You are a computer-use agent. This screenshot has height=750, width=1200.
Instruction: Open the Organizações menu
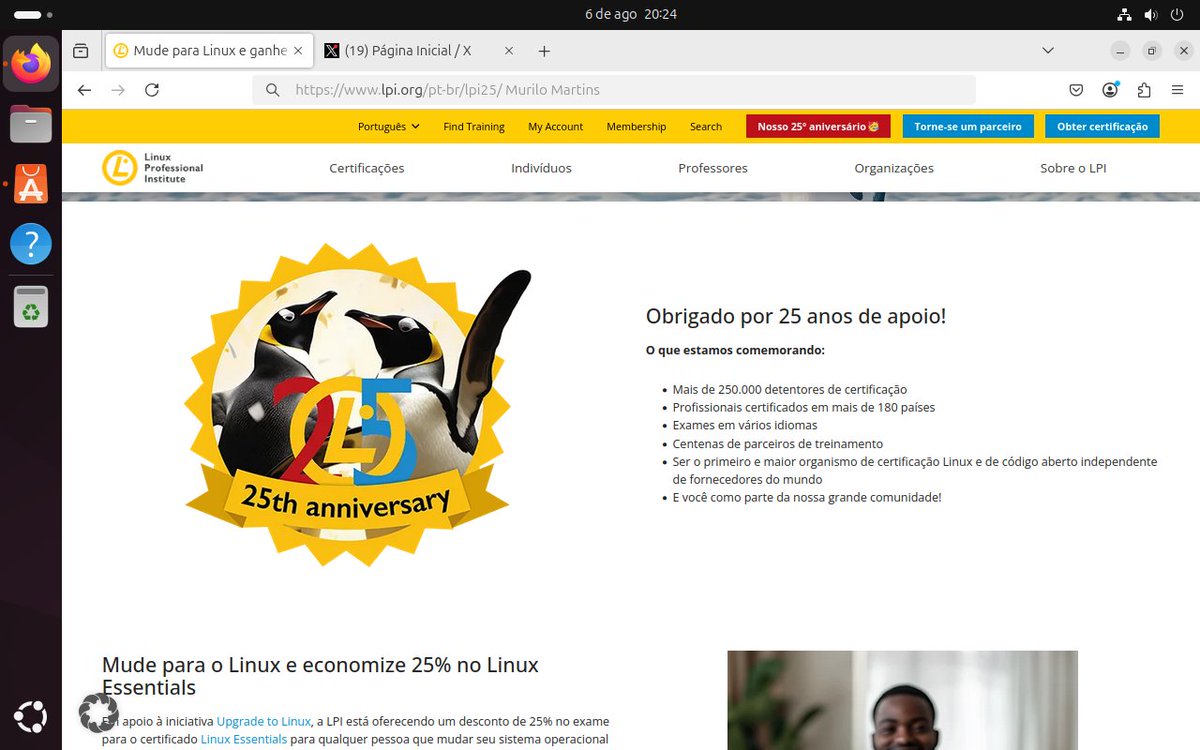[894, 168]
